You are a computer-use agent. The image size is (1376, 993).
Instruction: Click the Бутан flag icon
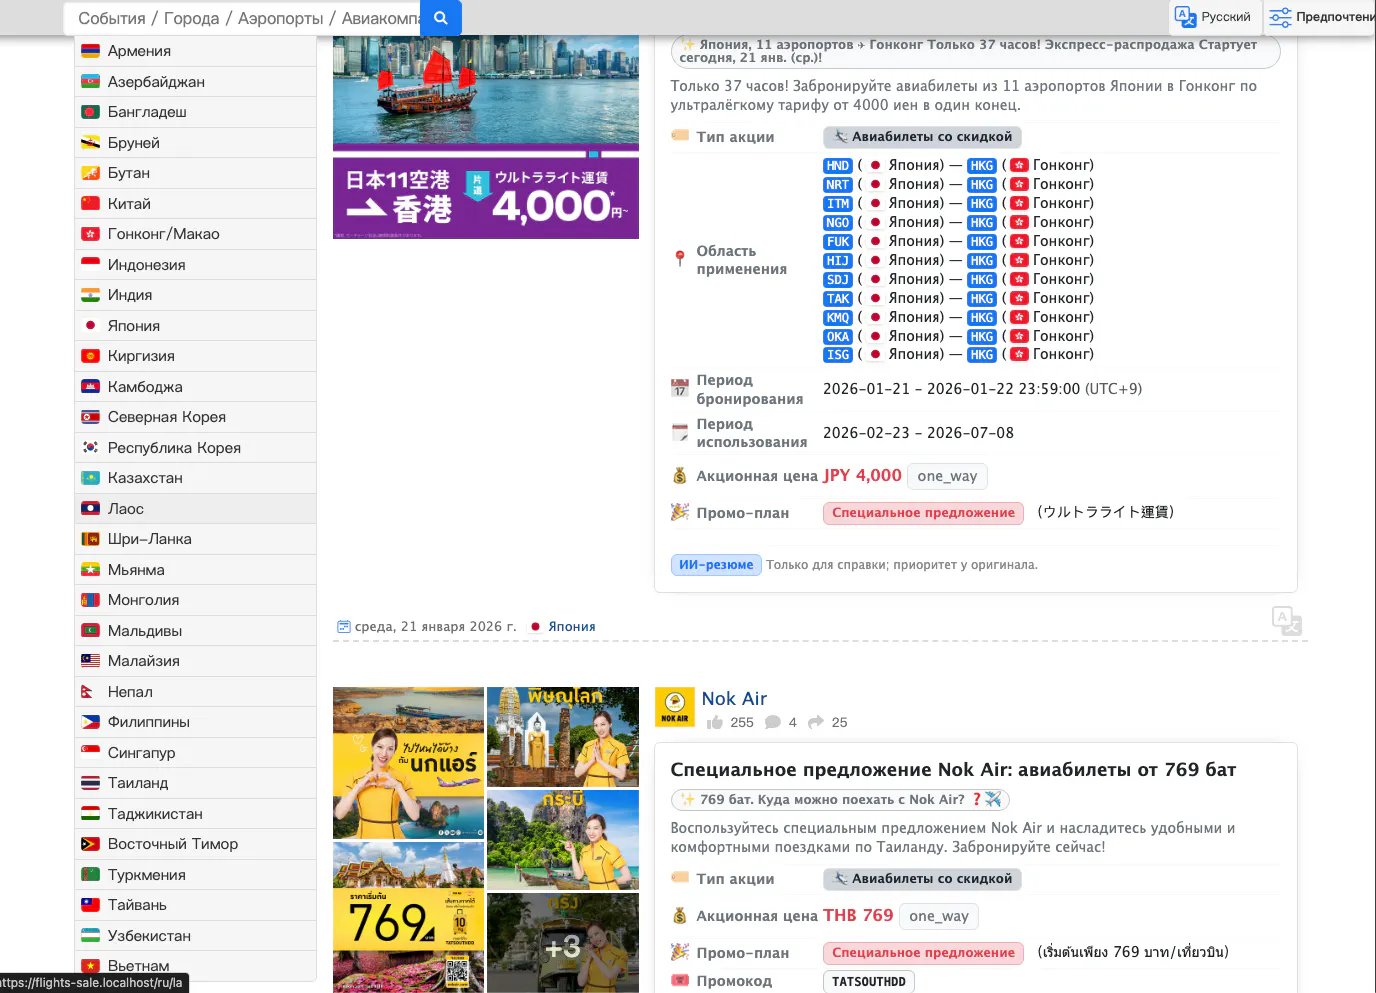90,173
